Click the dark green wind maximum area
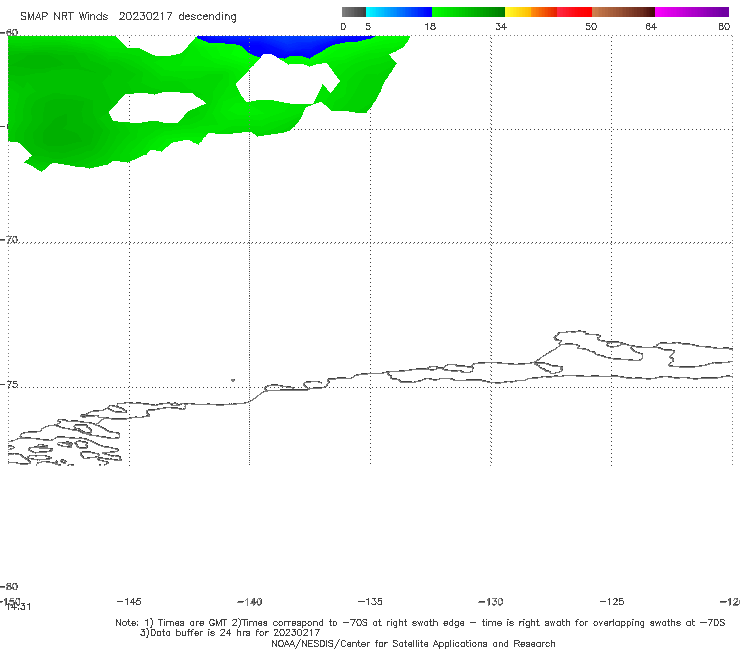 (x=66, y=127)
